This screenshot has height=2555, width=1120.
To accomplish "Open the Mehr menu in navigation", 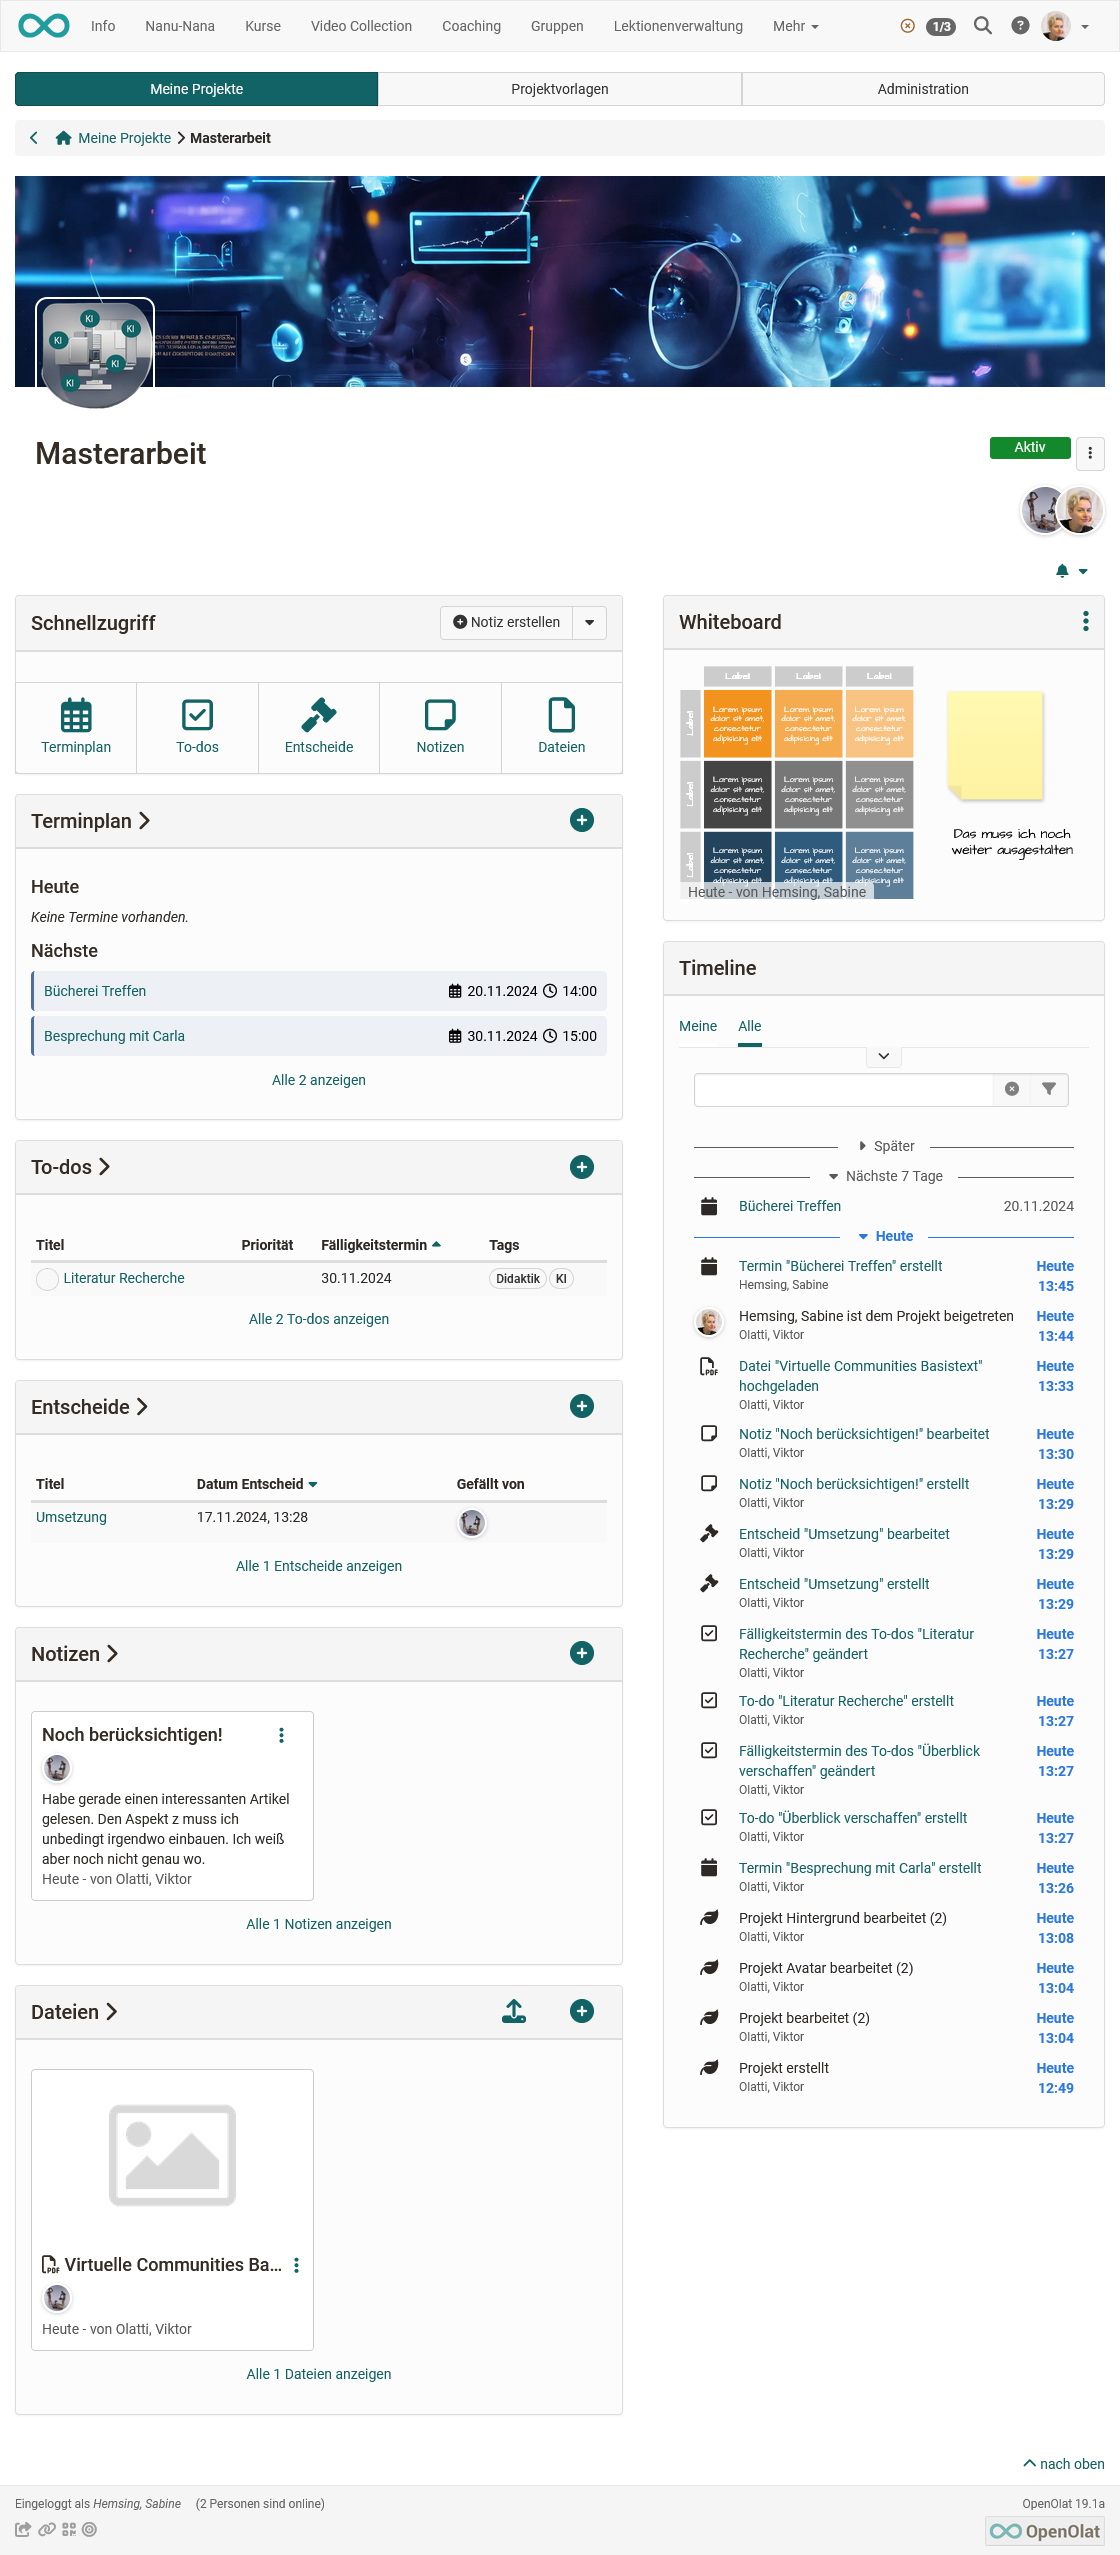I will (795, 26).
